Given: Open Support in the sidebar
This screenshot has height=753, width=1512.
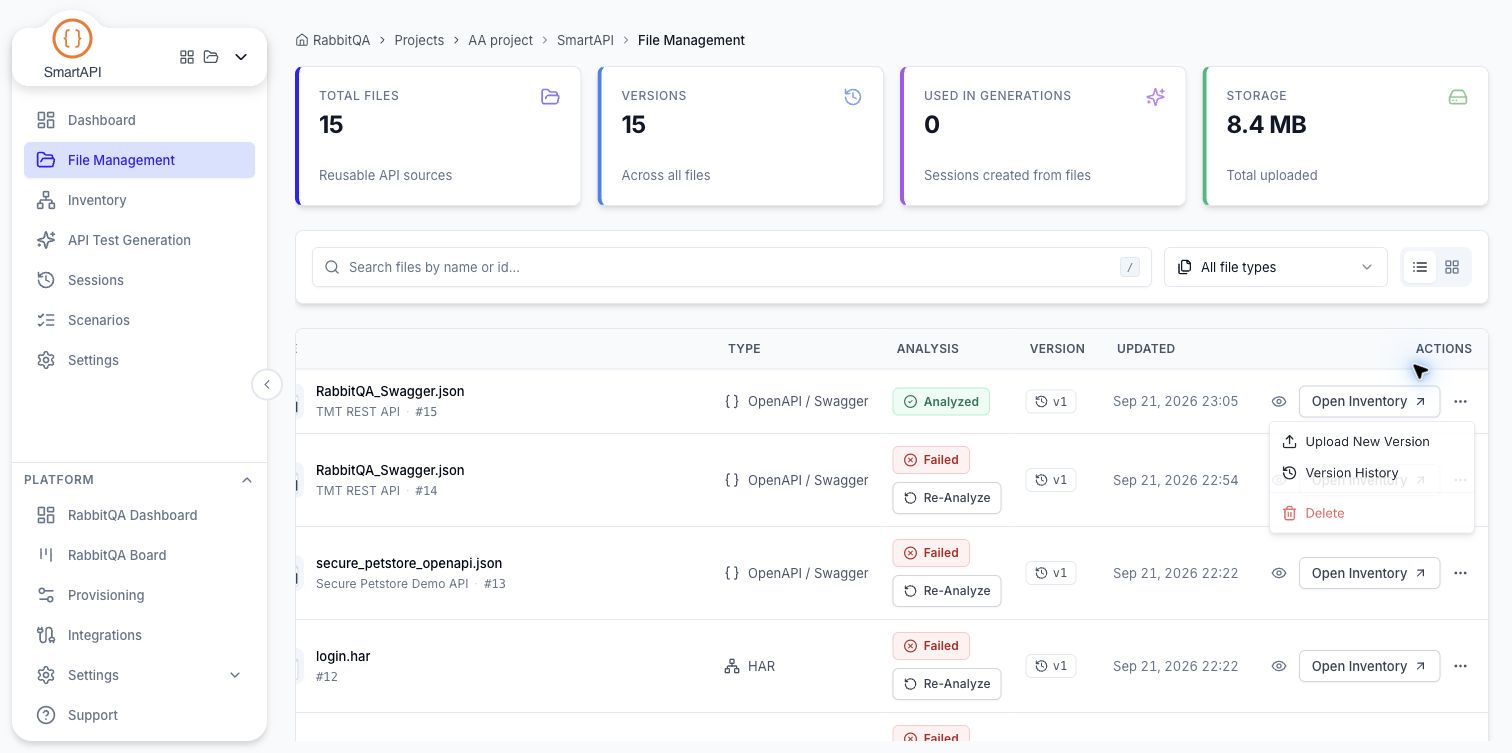Looking at the screenshot, I should (x=140, y=715).
